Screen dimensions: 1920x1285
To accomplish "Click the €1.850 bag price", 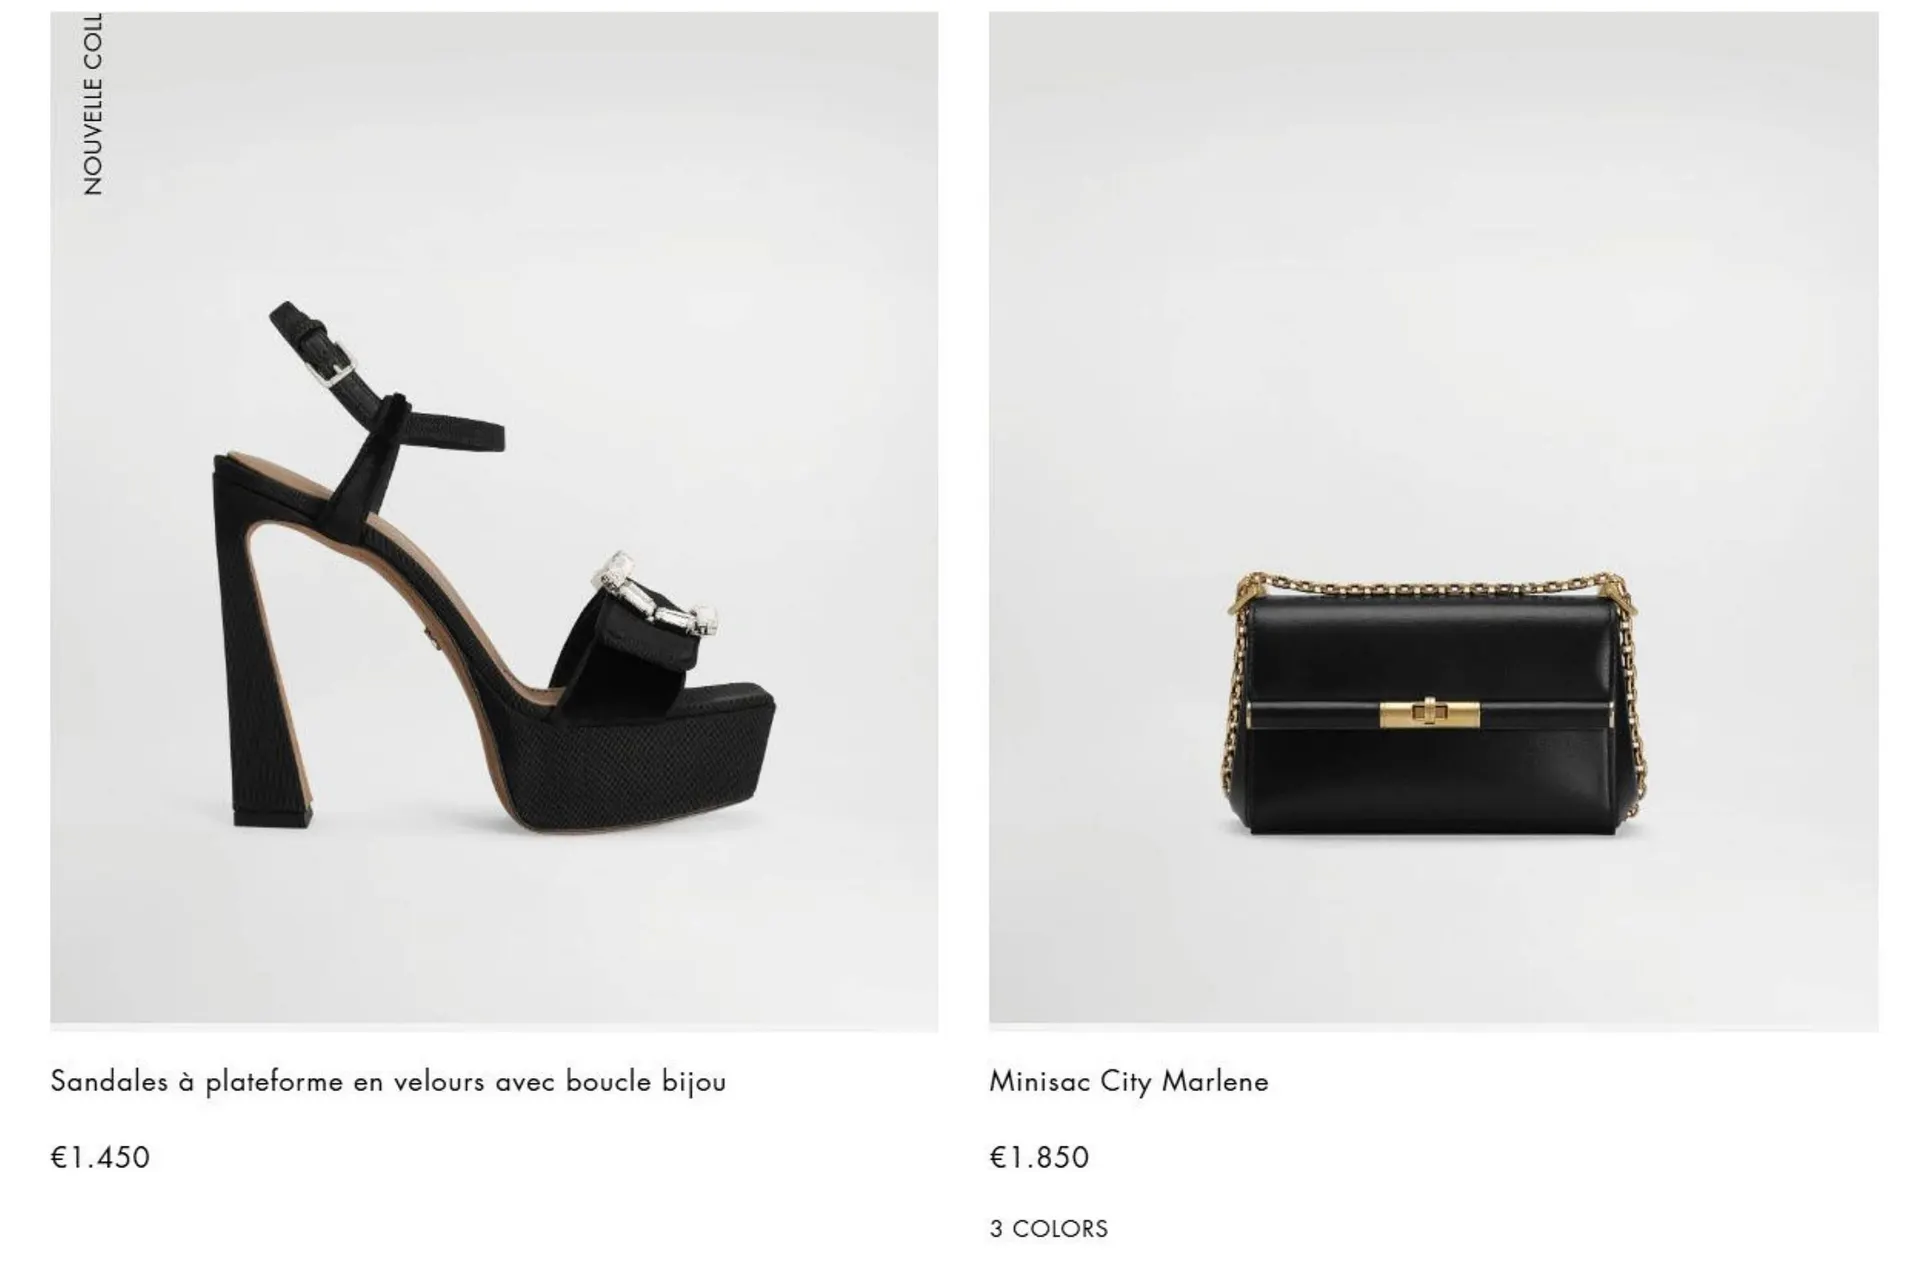I will (x=1039, y=1157).
